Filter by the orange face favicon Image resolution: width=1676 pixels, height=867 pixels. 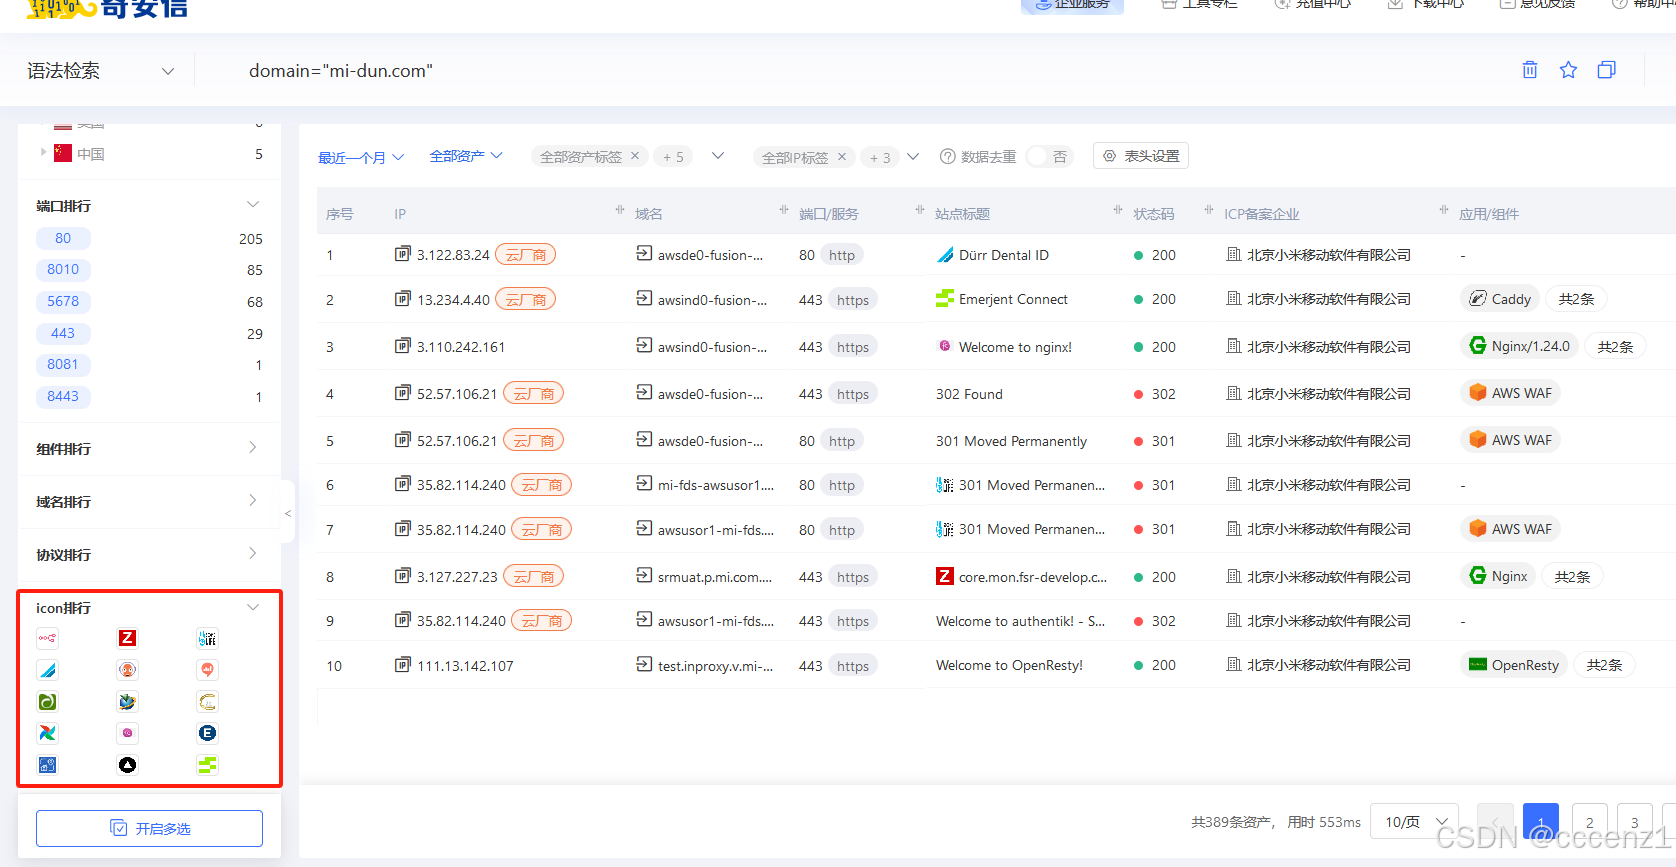point(127,670)
